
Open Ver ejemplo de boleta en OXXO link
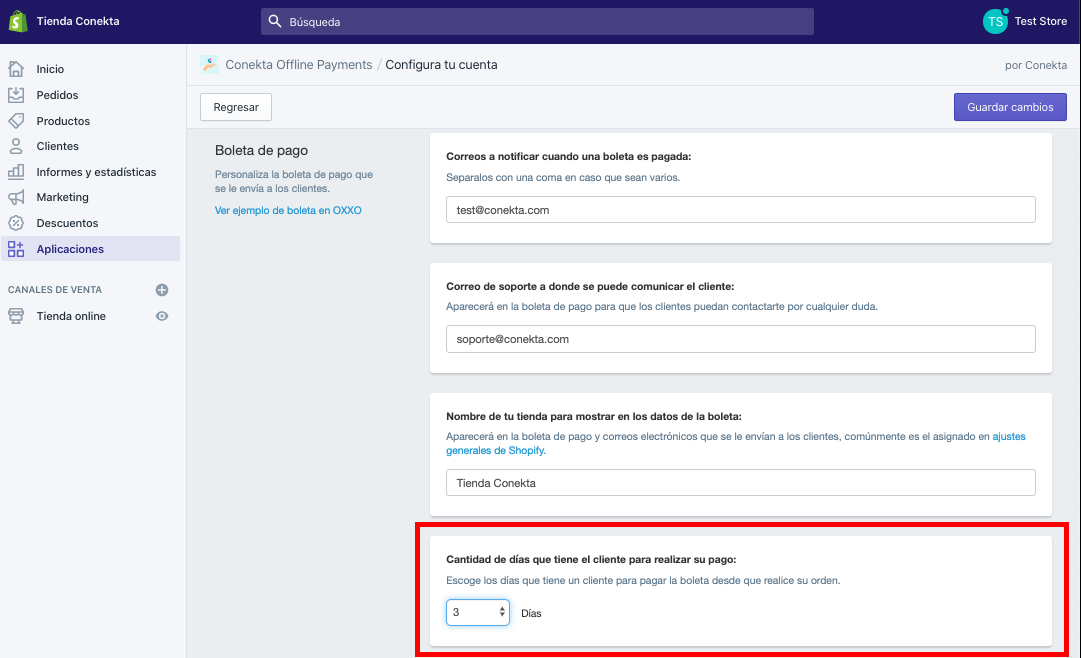tap(288, 210)
